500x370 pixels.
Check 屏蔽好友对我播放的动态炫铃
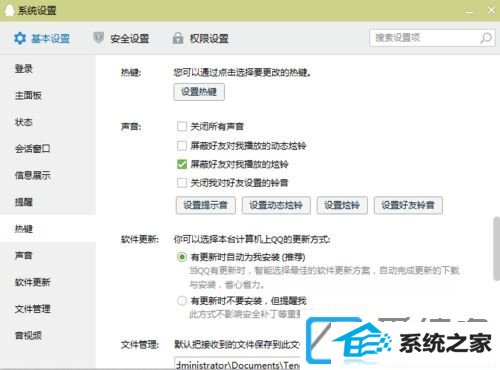(x=182, y=145)
